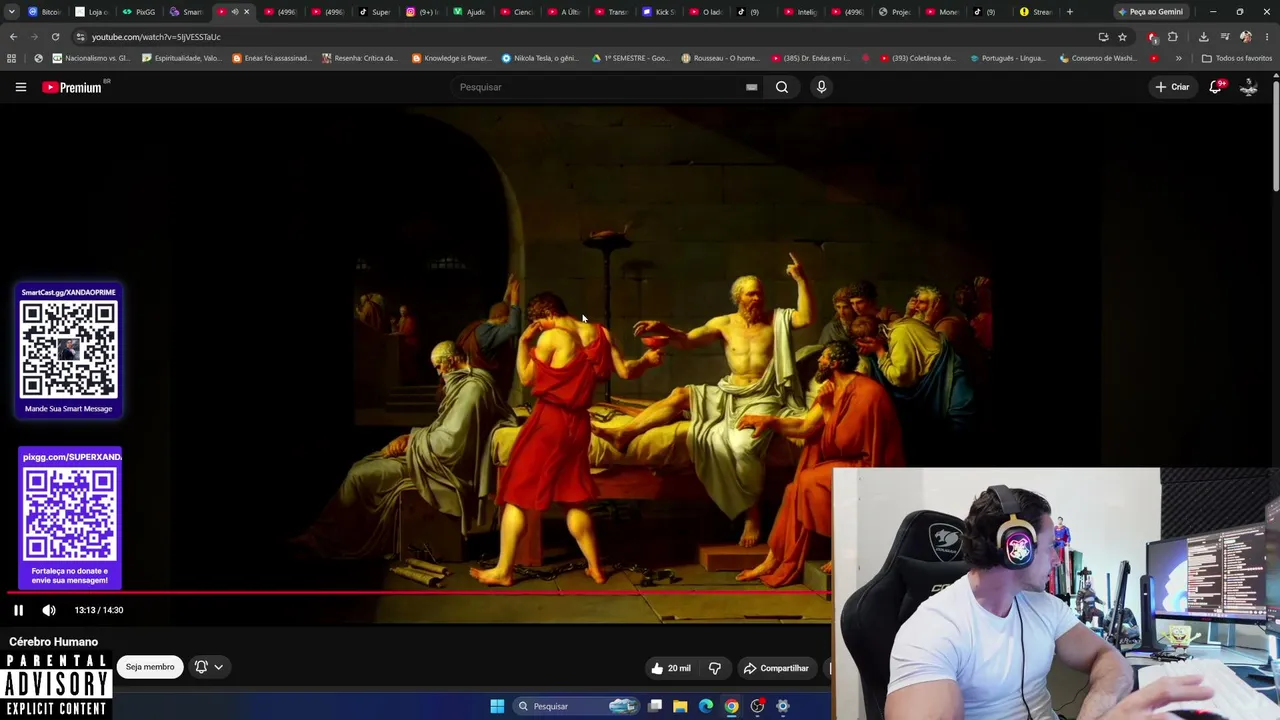Image resolution: width=1280 pixels, height=720 pixels.
Task: Click the Peça ao Gemini button
Action: click(1150, 12)
